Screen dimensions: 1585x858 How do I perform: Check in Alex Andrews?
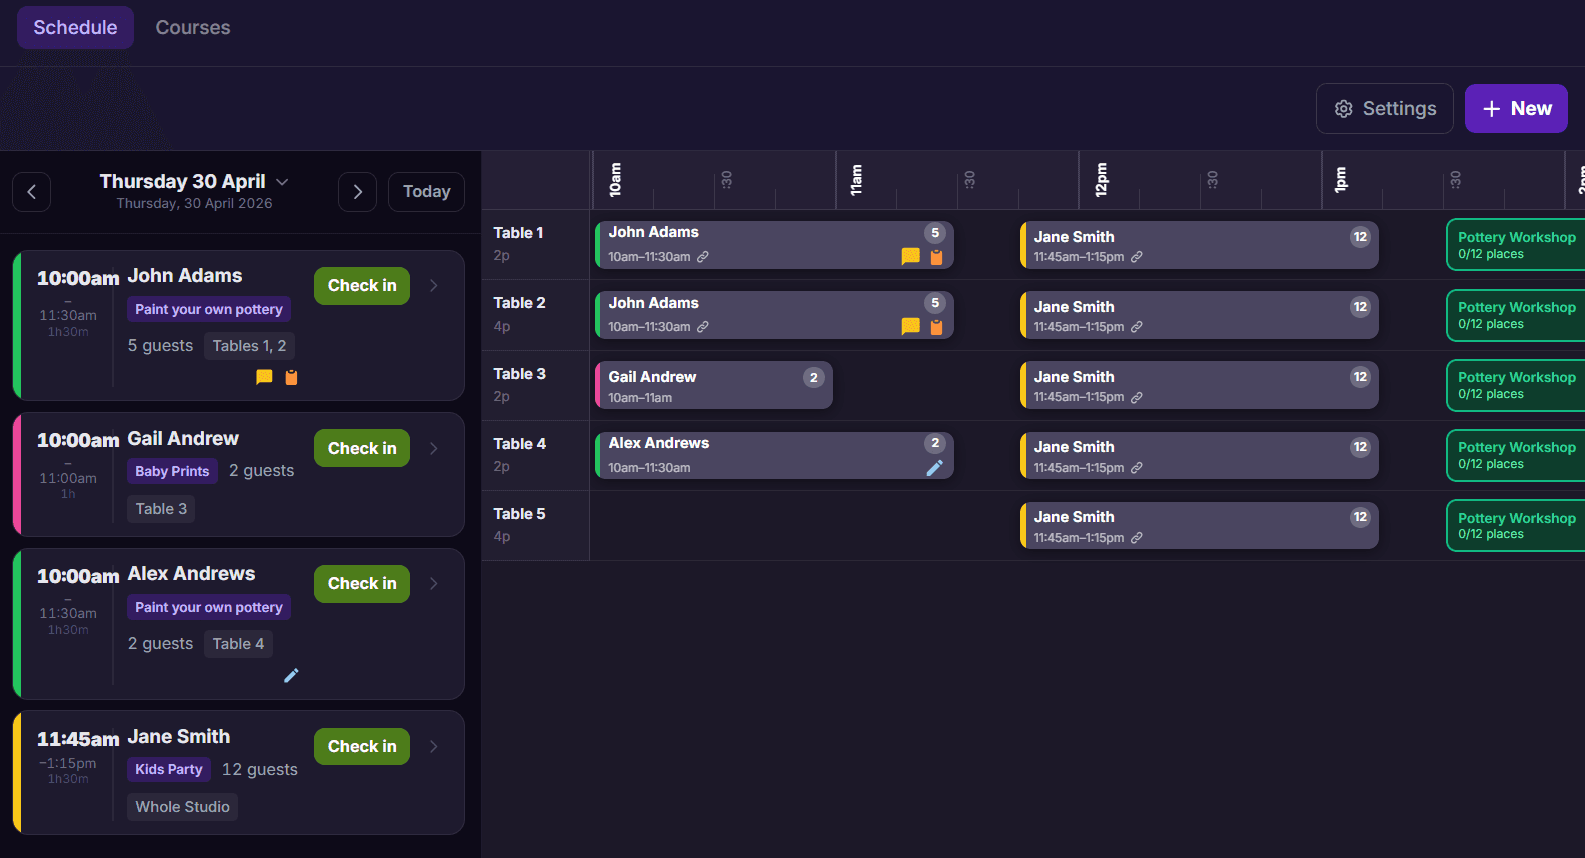[x=362, y=584]
